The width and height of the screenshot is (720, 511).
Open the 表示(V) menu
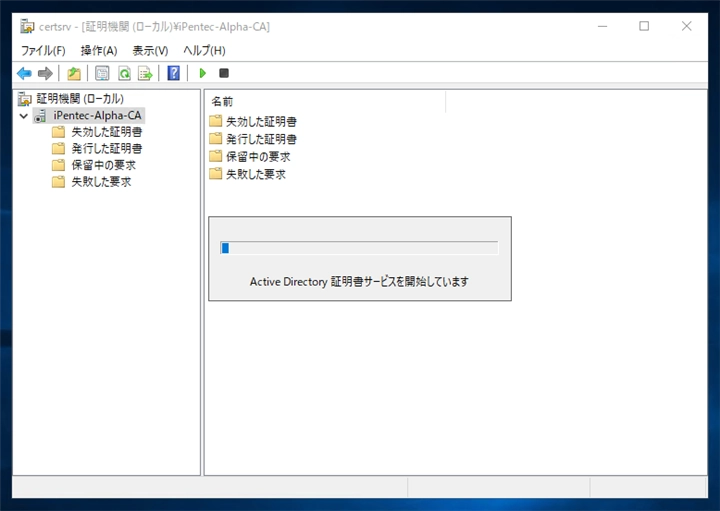coord(150,51)
